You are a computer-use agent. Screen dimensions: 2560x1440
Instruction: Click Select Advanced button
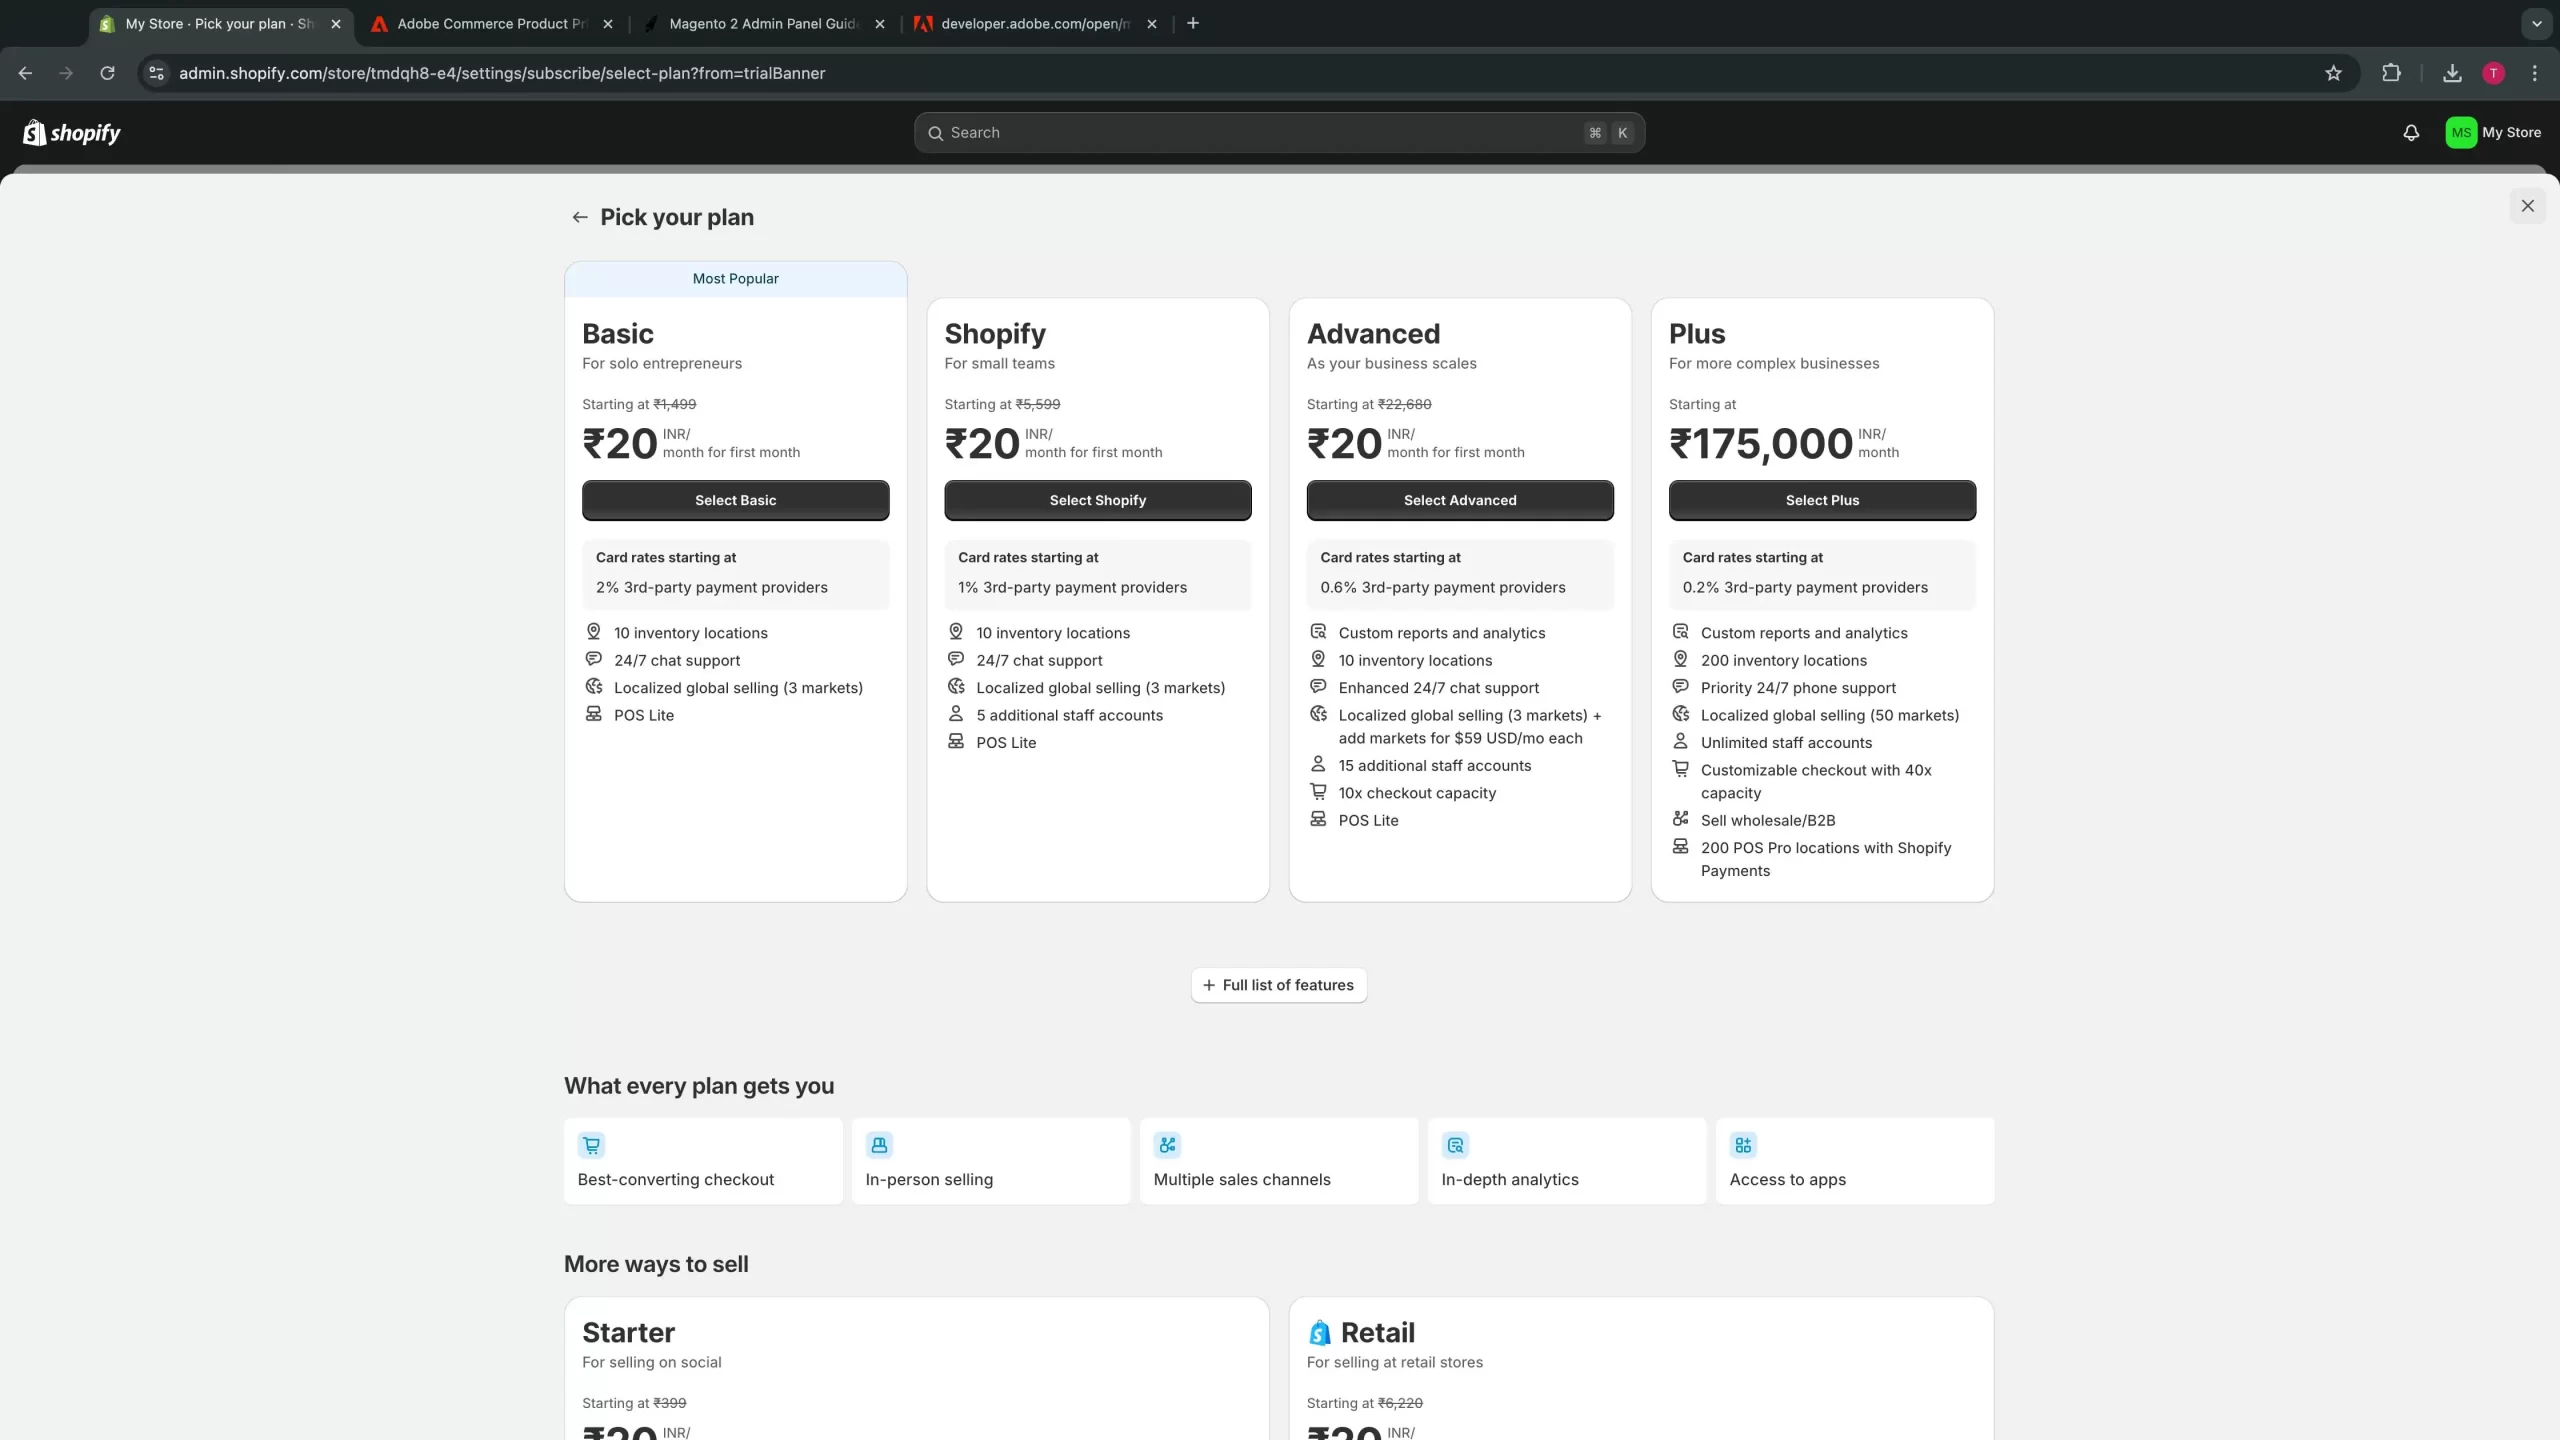(x=1459, y=500)
